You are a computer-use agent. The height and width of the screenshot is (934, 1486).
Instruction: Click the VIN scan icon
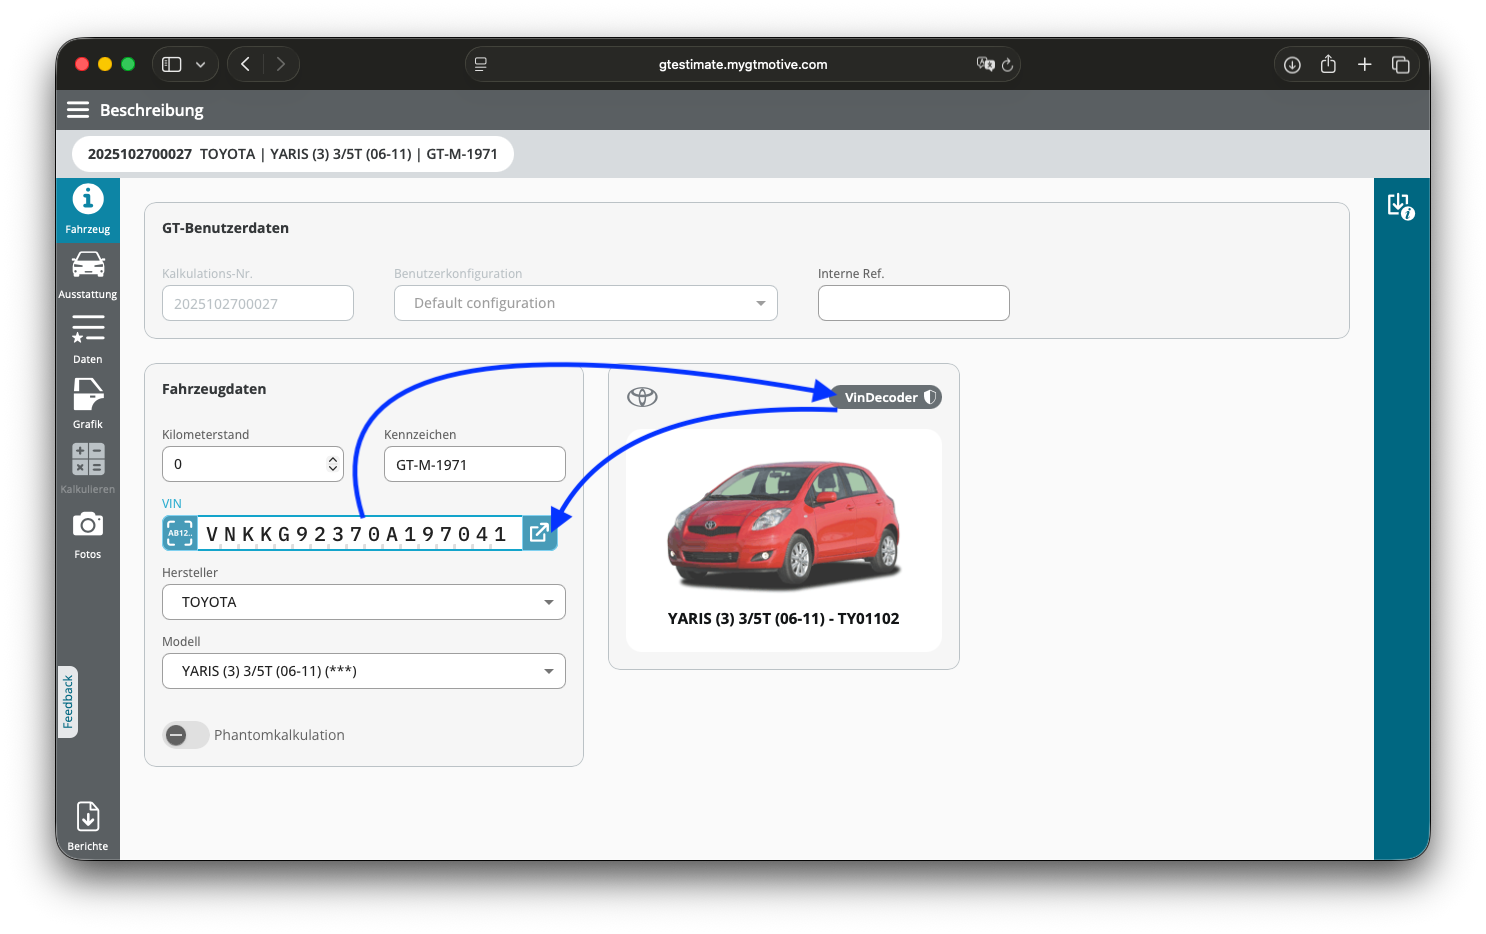[180, 533]
